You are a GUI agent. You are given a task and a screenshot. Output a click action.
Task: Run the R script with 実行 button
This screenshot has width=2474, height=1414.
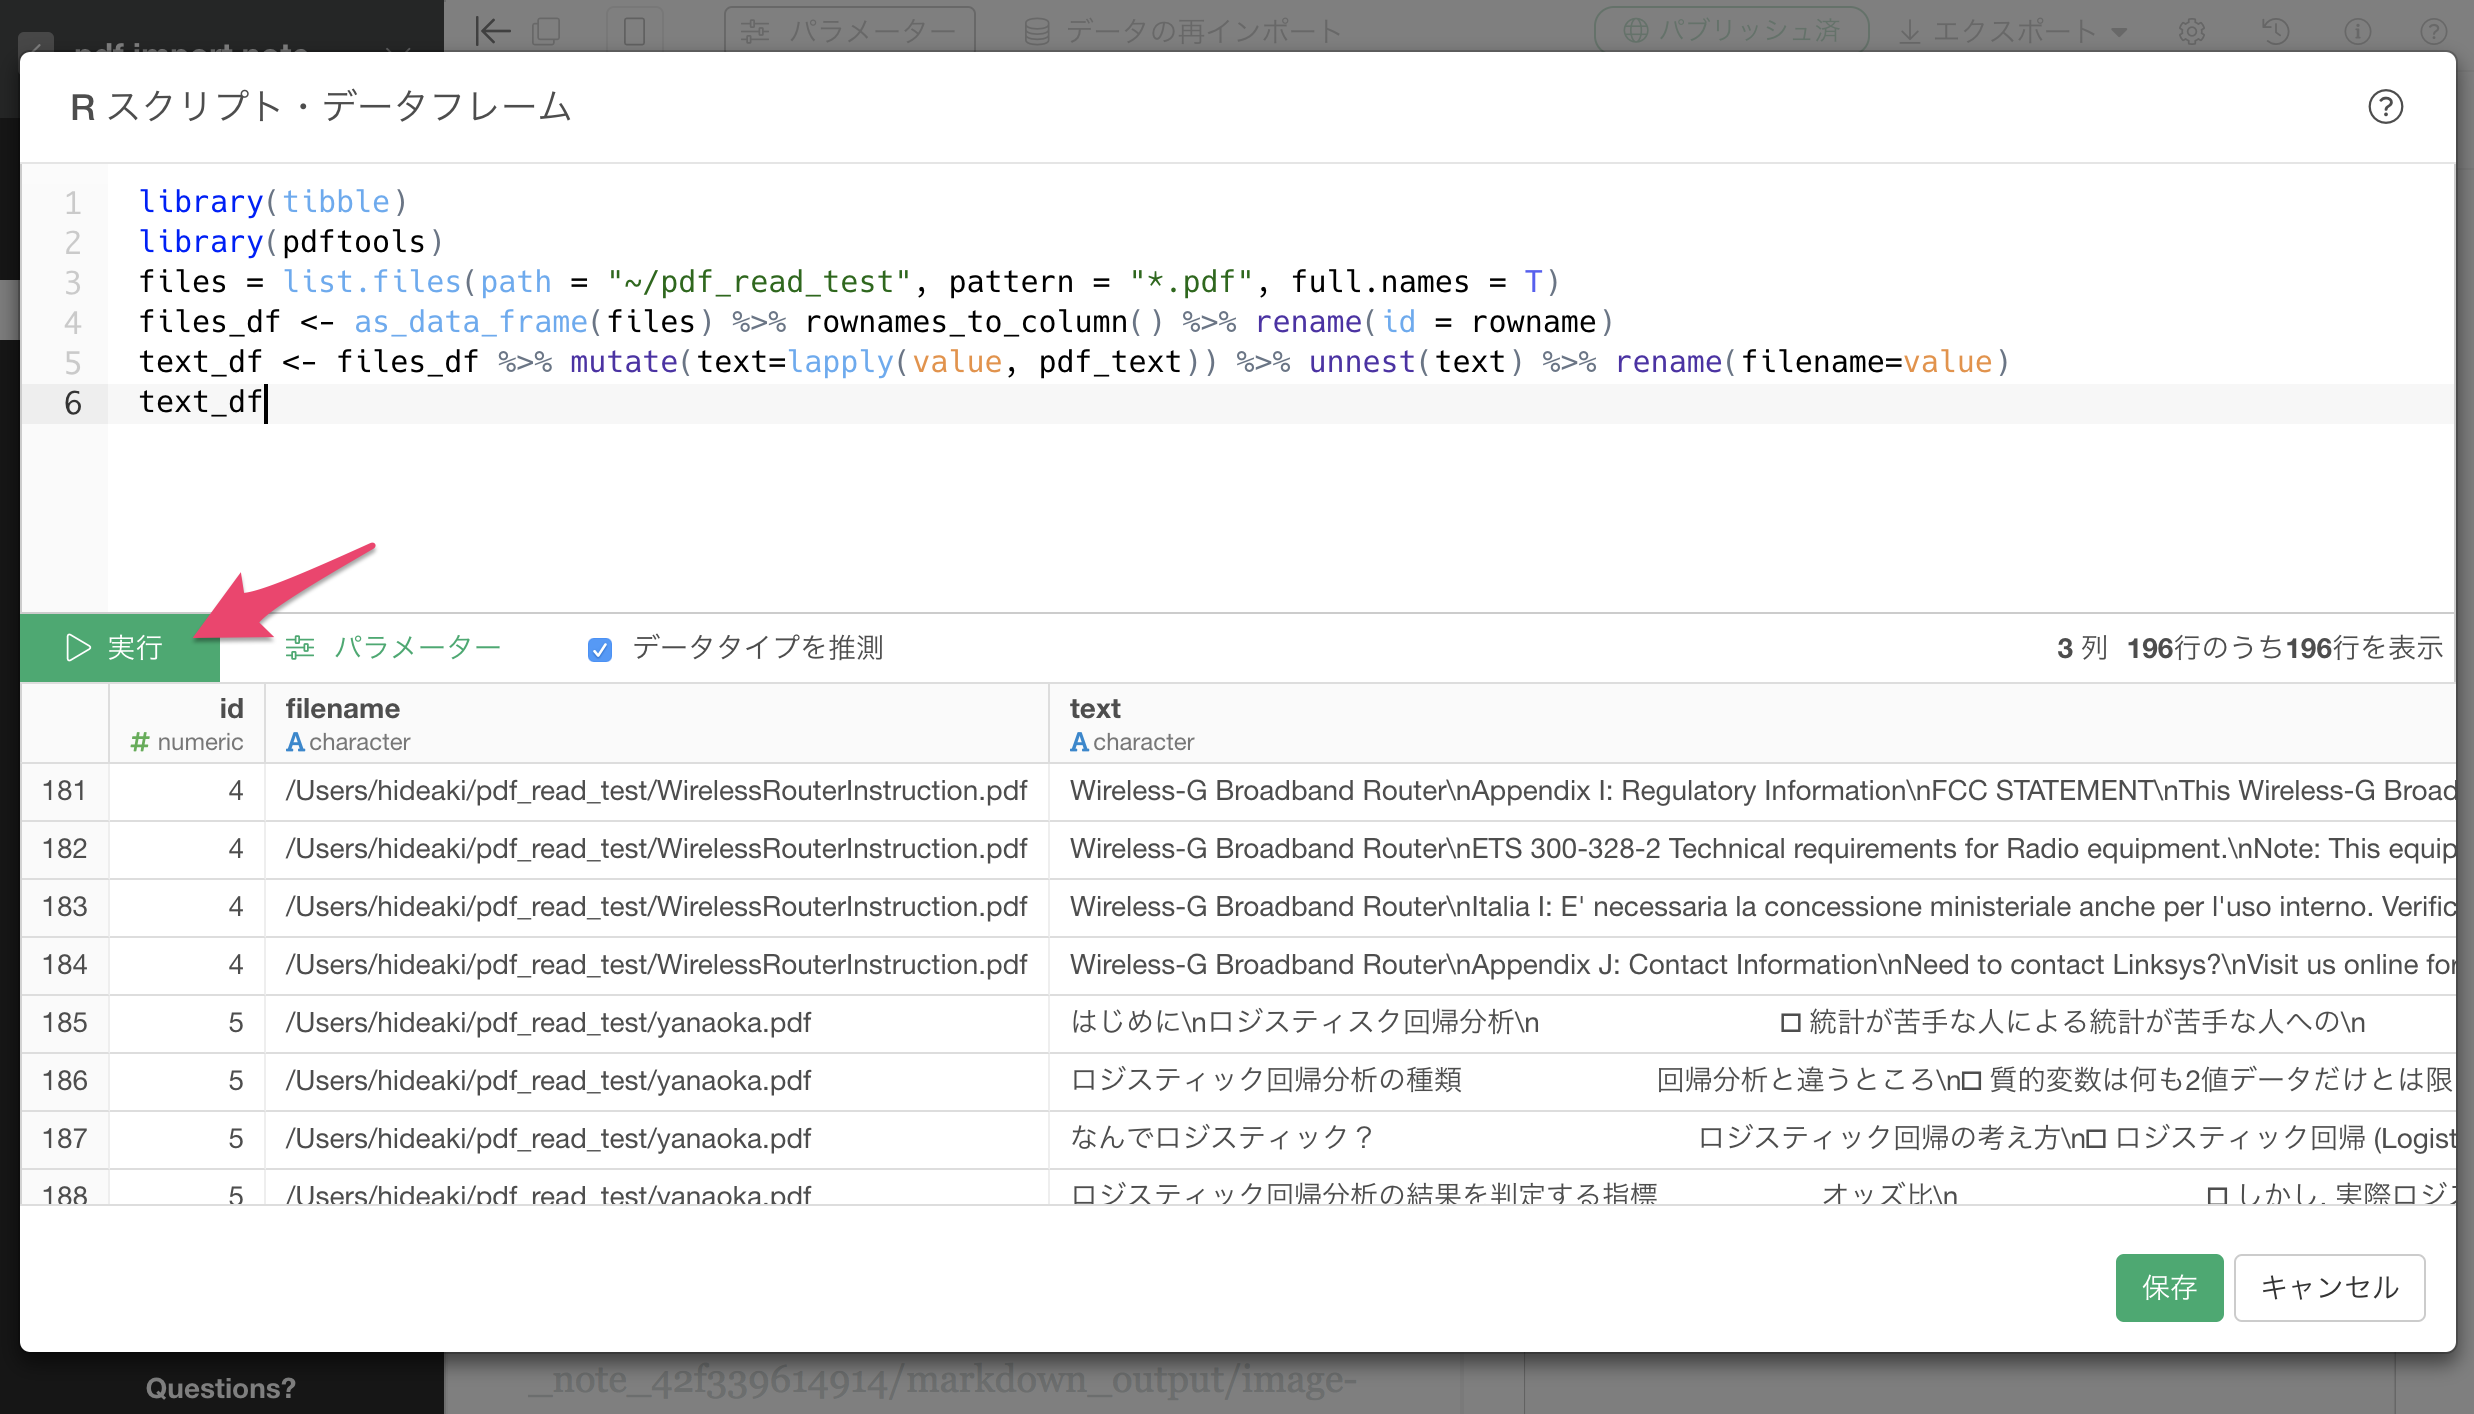[x=119, y=648]
